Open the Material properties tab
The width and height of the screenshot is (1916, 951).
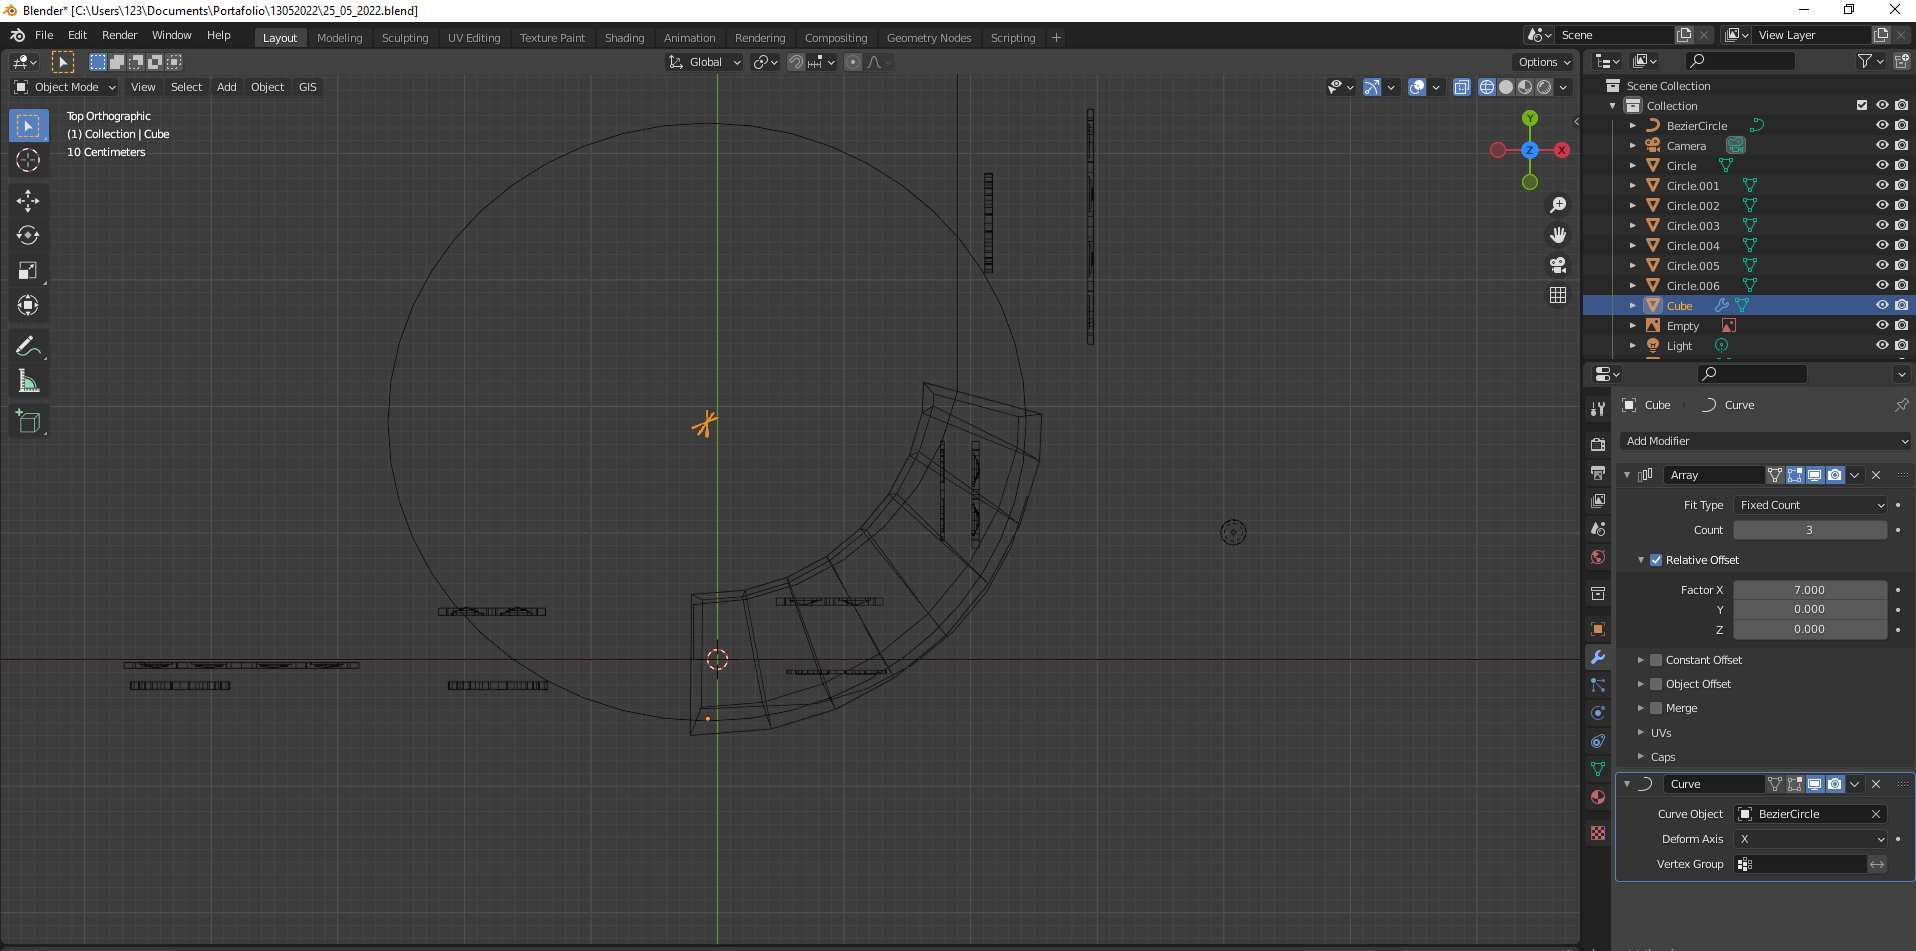click(1598, 797)
